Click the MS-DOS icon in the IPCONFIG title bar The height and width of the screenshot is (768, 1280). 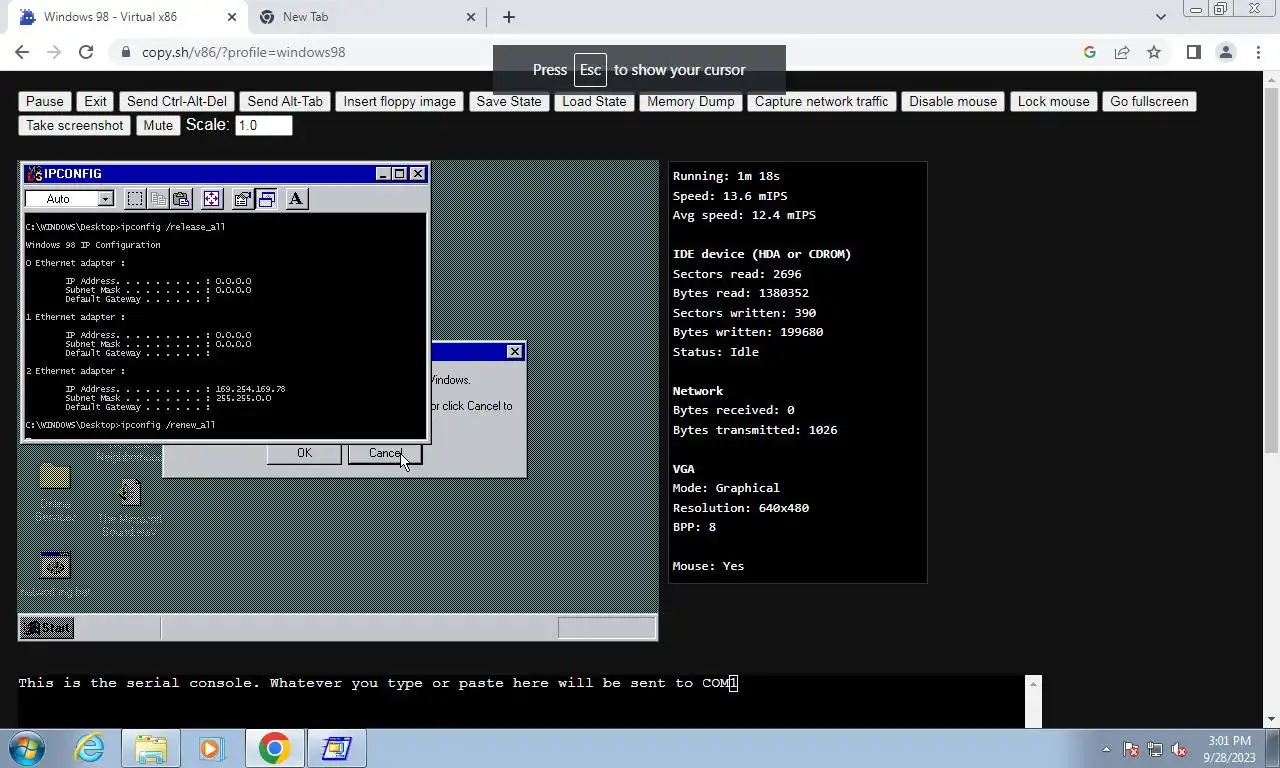[34, 174]
